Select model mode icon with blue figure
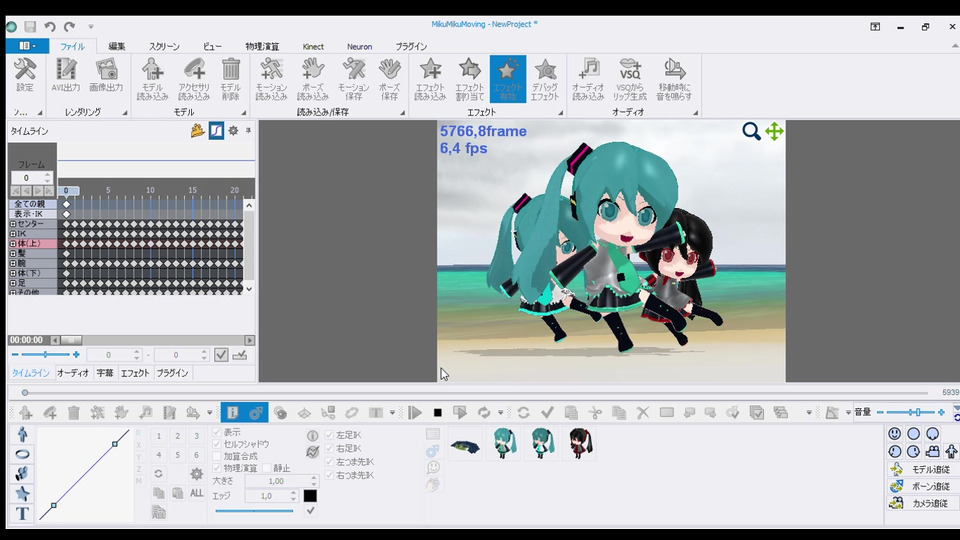This screenshot has height=540, width=960. tap(23, 434)
